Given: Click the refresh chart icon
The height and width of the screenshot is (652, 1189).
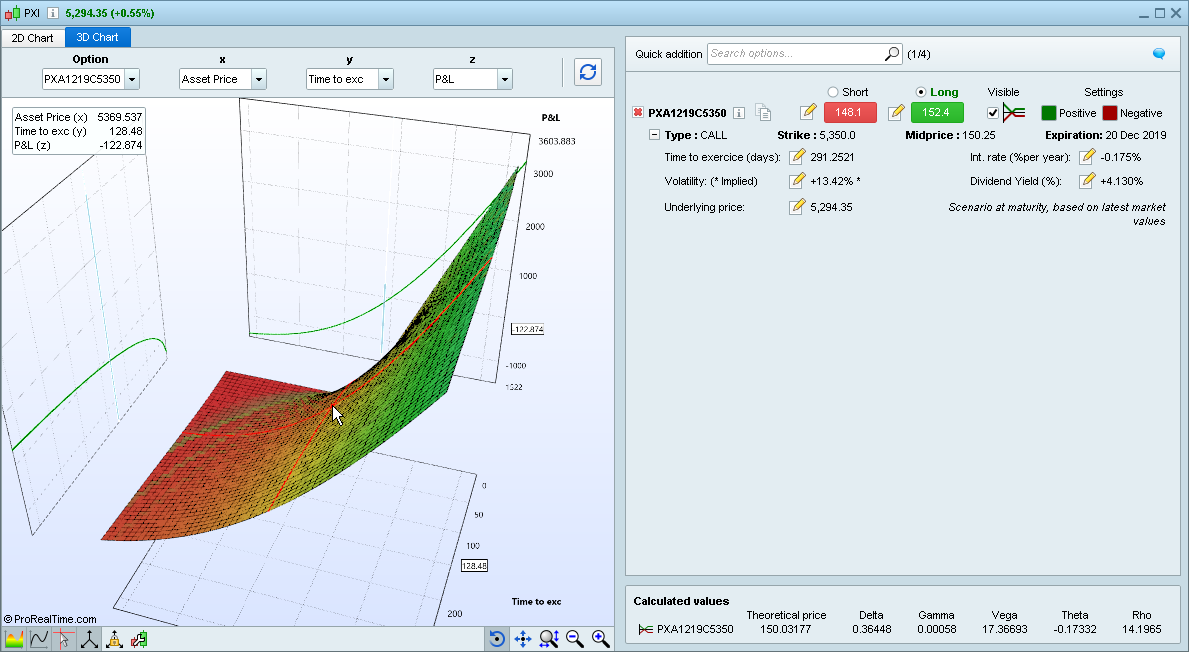Looking at the screenshot, I should [x=588, y=72].
